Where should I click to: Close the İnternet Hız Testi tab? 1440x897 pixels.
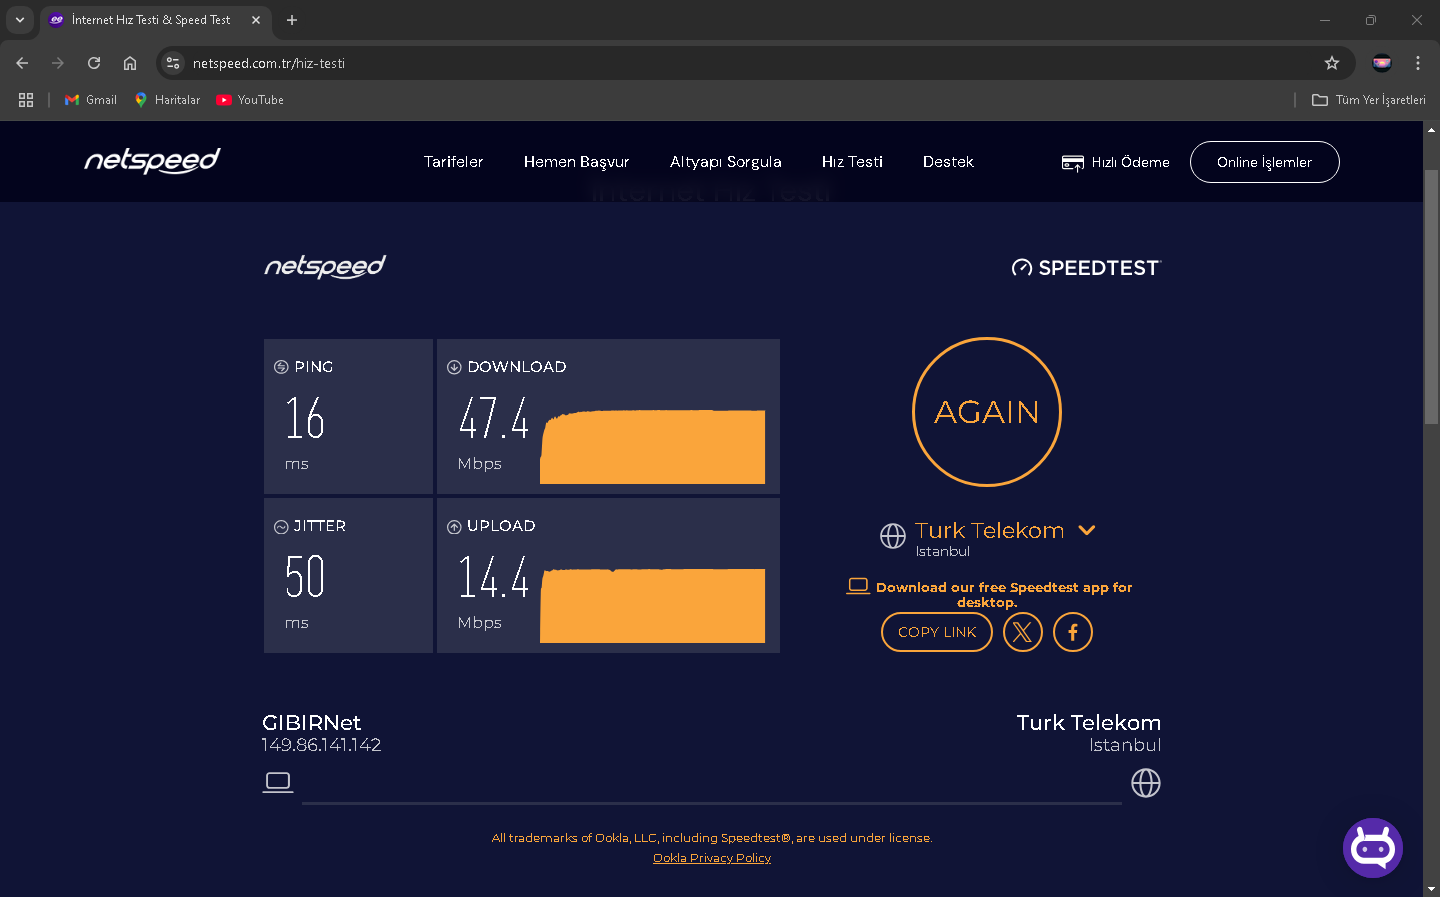(256, 20)
